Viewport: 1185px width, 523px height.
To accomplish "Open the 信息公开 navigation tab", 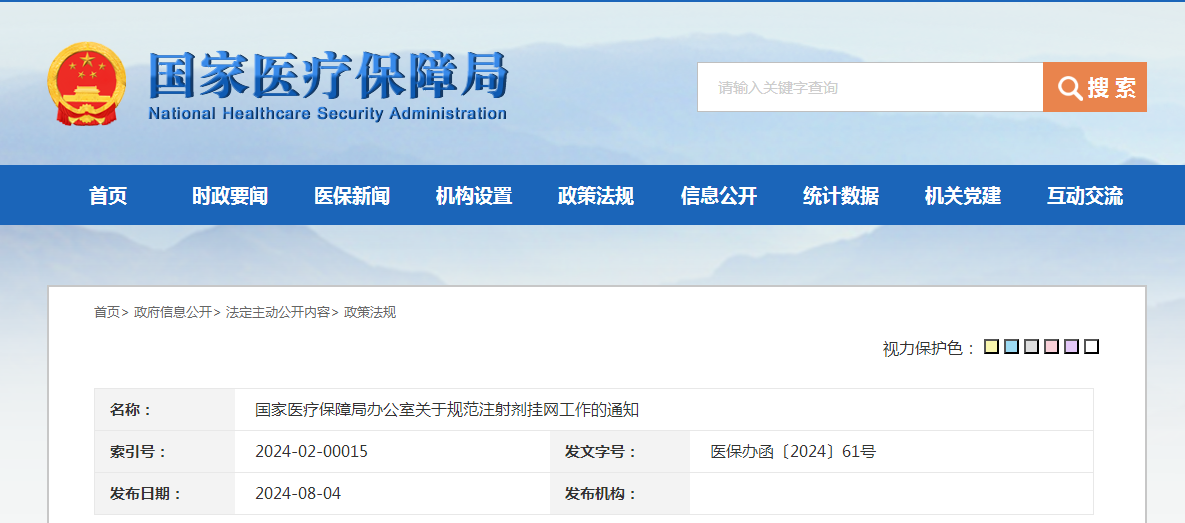I will pyautogui.click(x=719, y=197).
